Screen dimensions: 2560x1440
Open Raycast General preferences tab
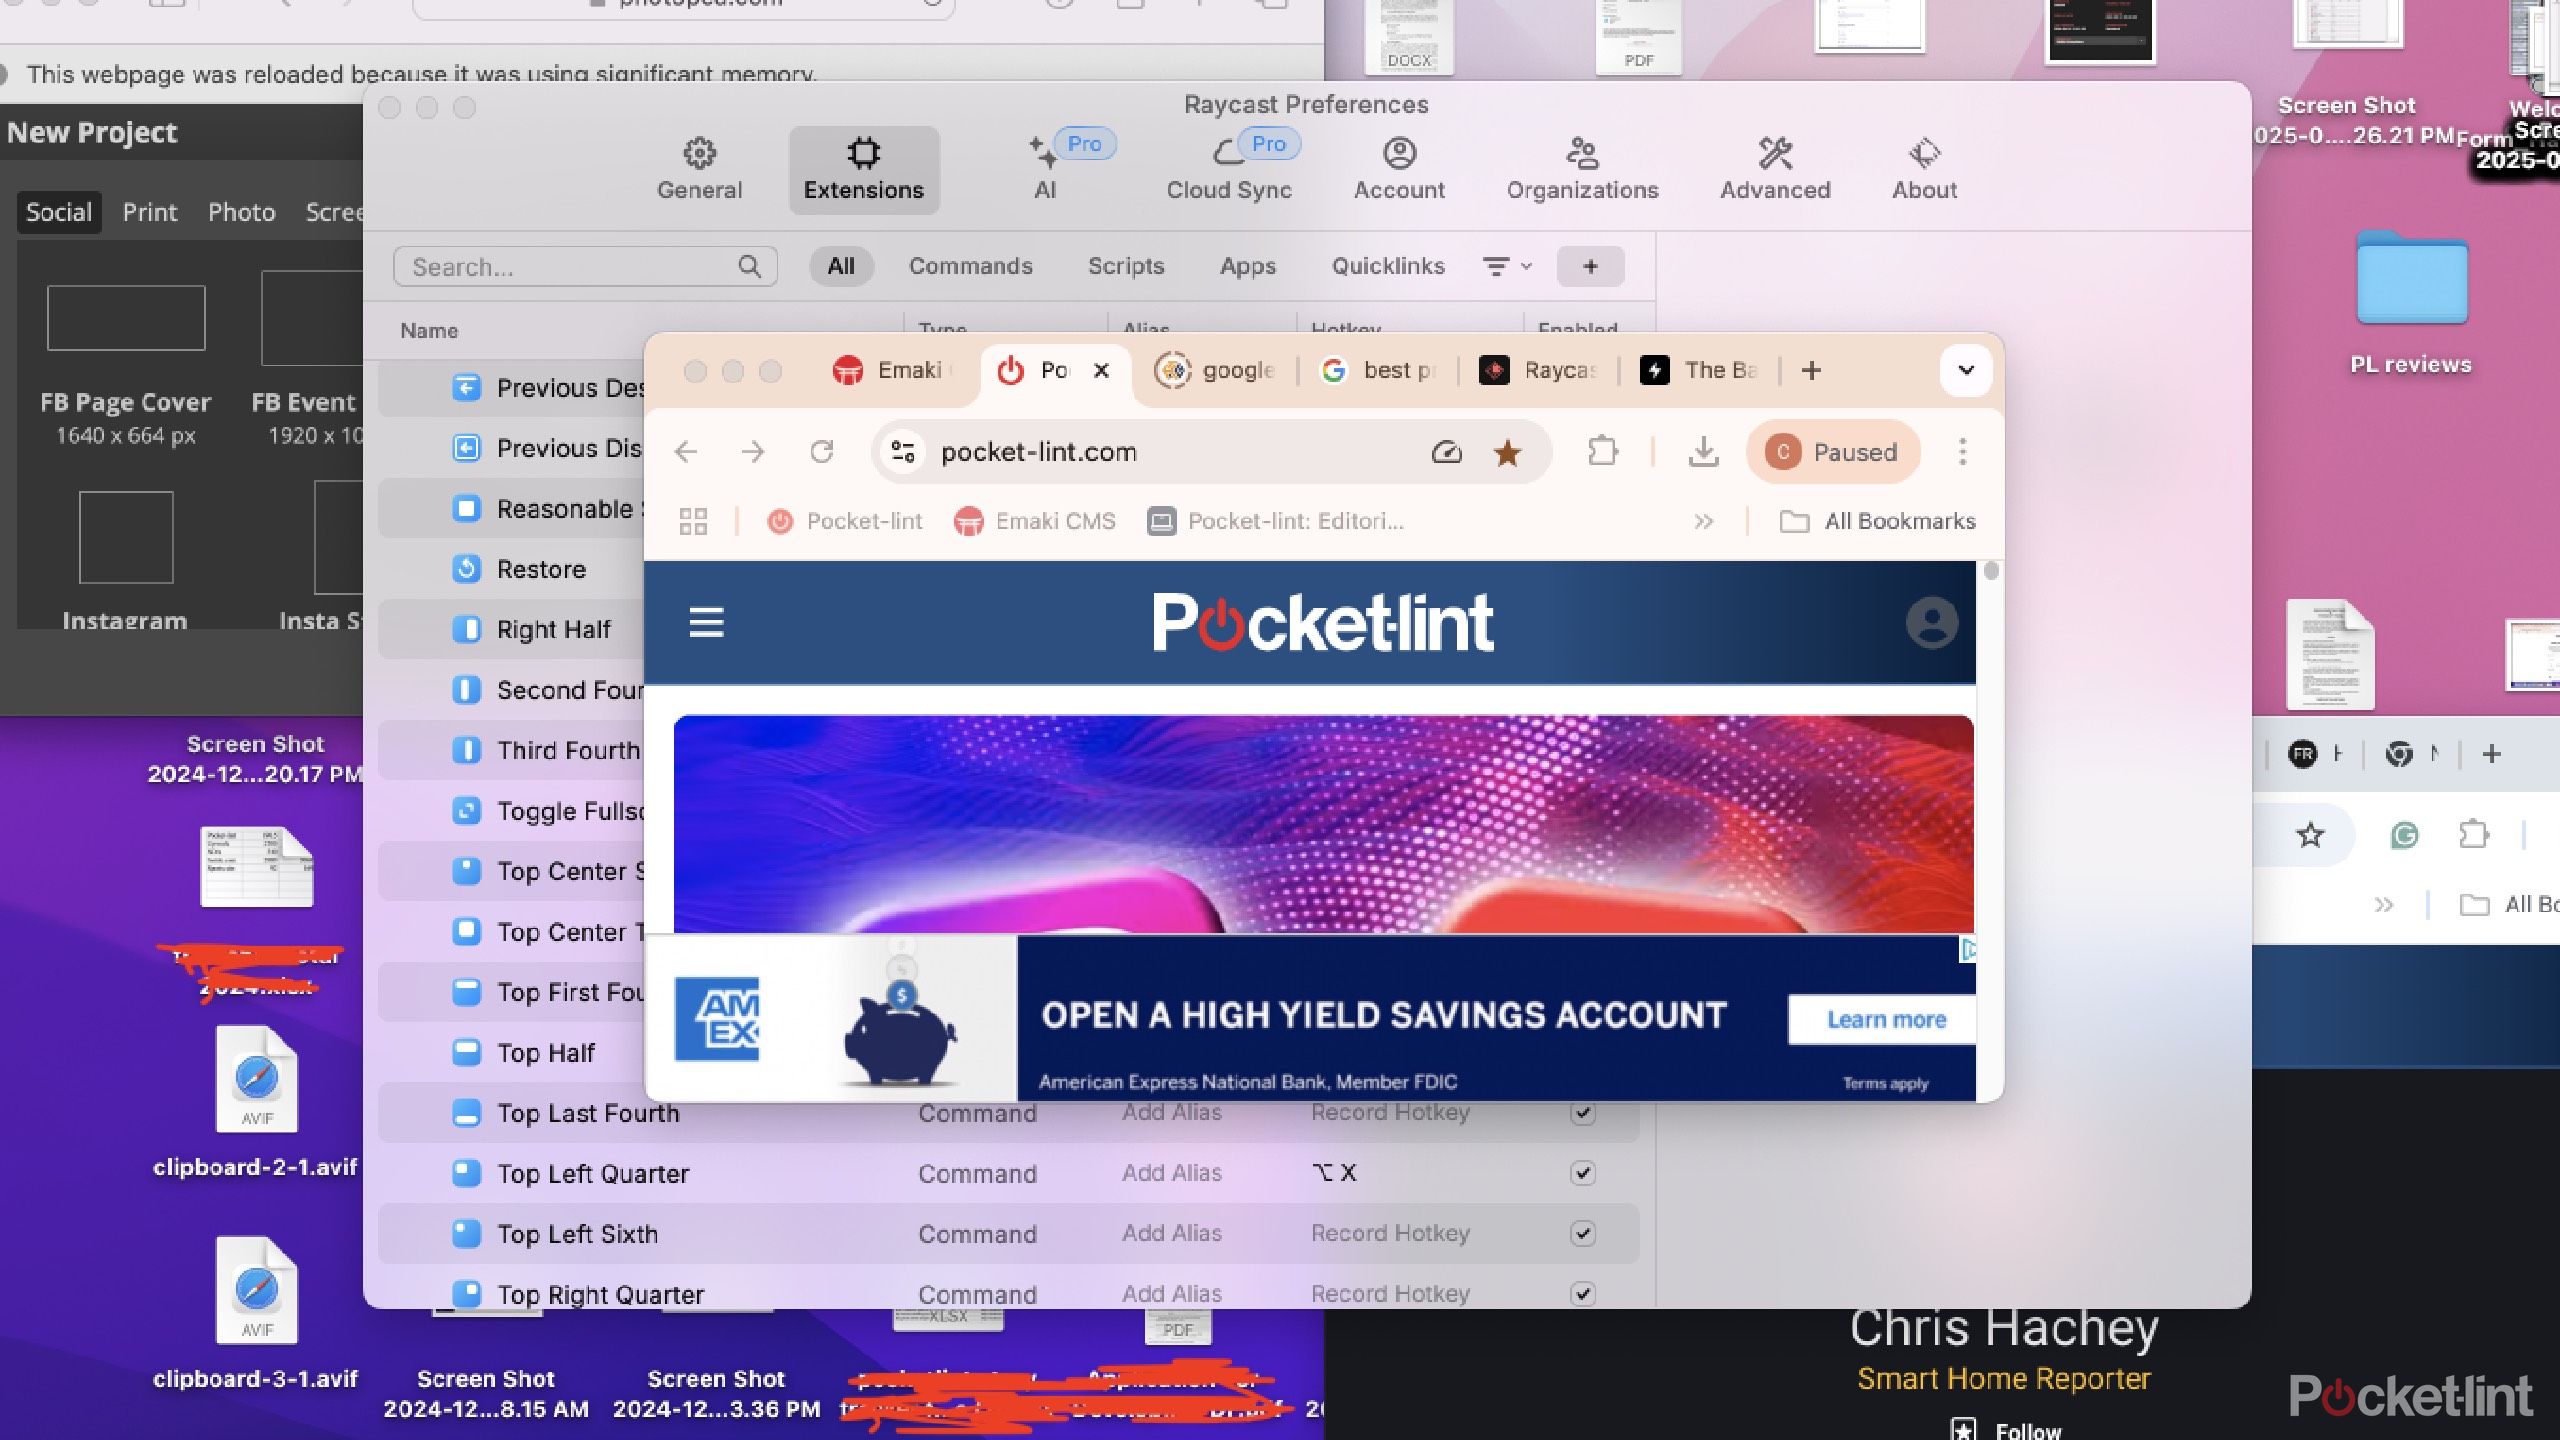tap(698, 164)
